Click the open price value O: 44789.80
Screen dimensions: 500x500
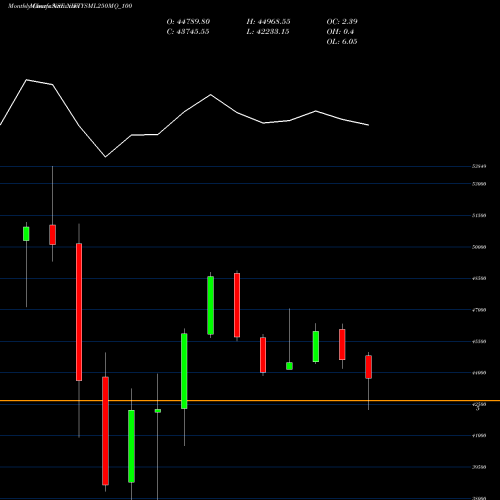(188, 22)
